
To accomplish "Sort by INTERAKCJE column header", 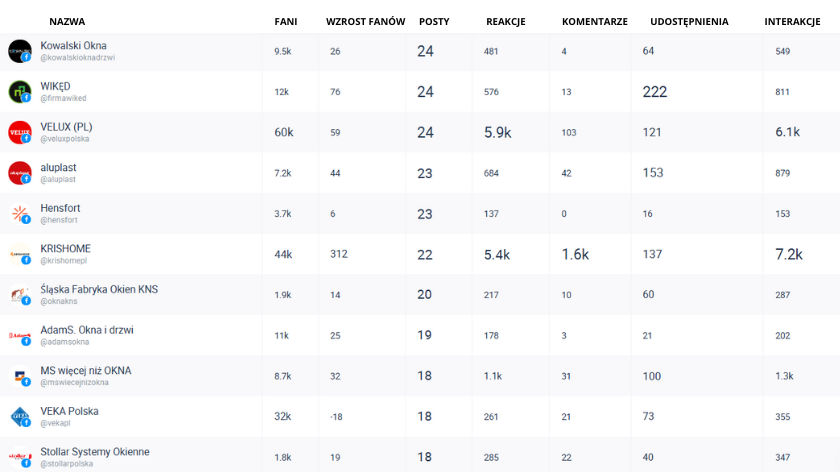I will coord(792,21).
